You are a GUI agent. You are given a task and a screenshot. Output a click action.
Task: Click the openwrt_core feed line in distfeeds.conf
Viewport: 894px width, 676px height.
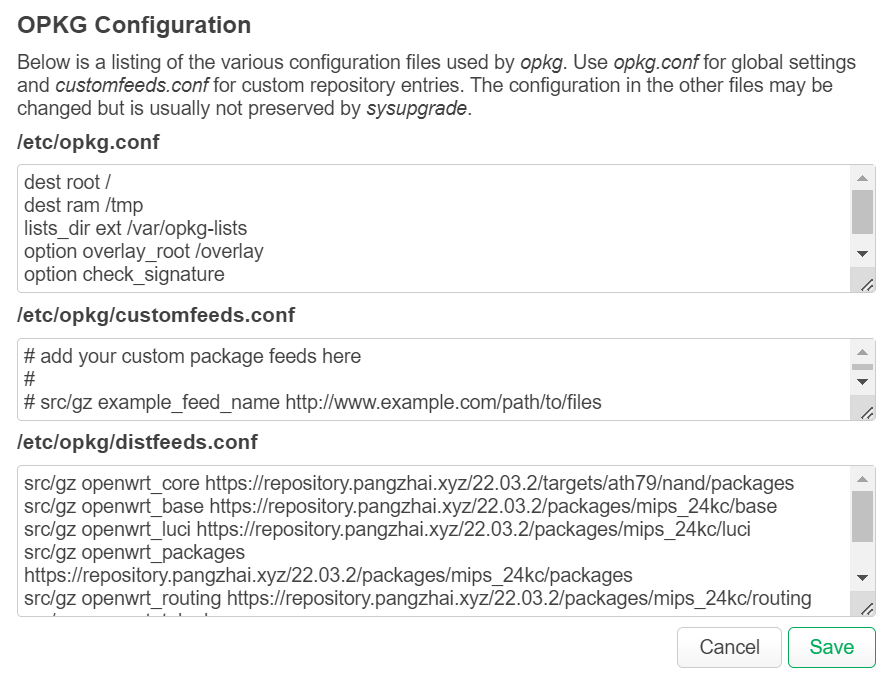409,483
